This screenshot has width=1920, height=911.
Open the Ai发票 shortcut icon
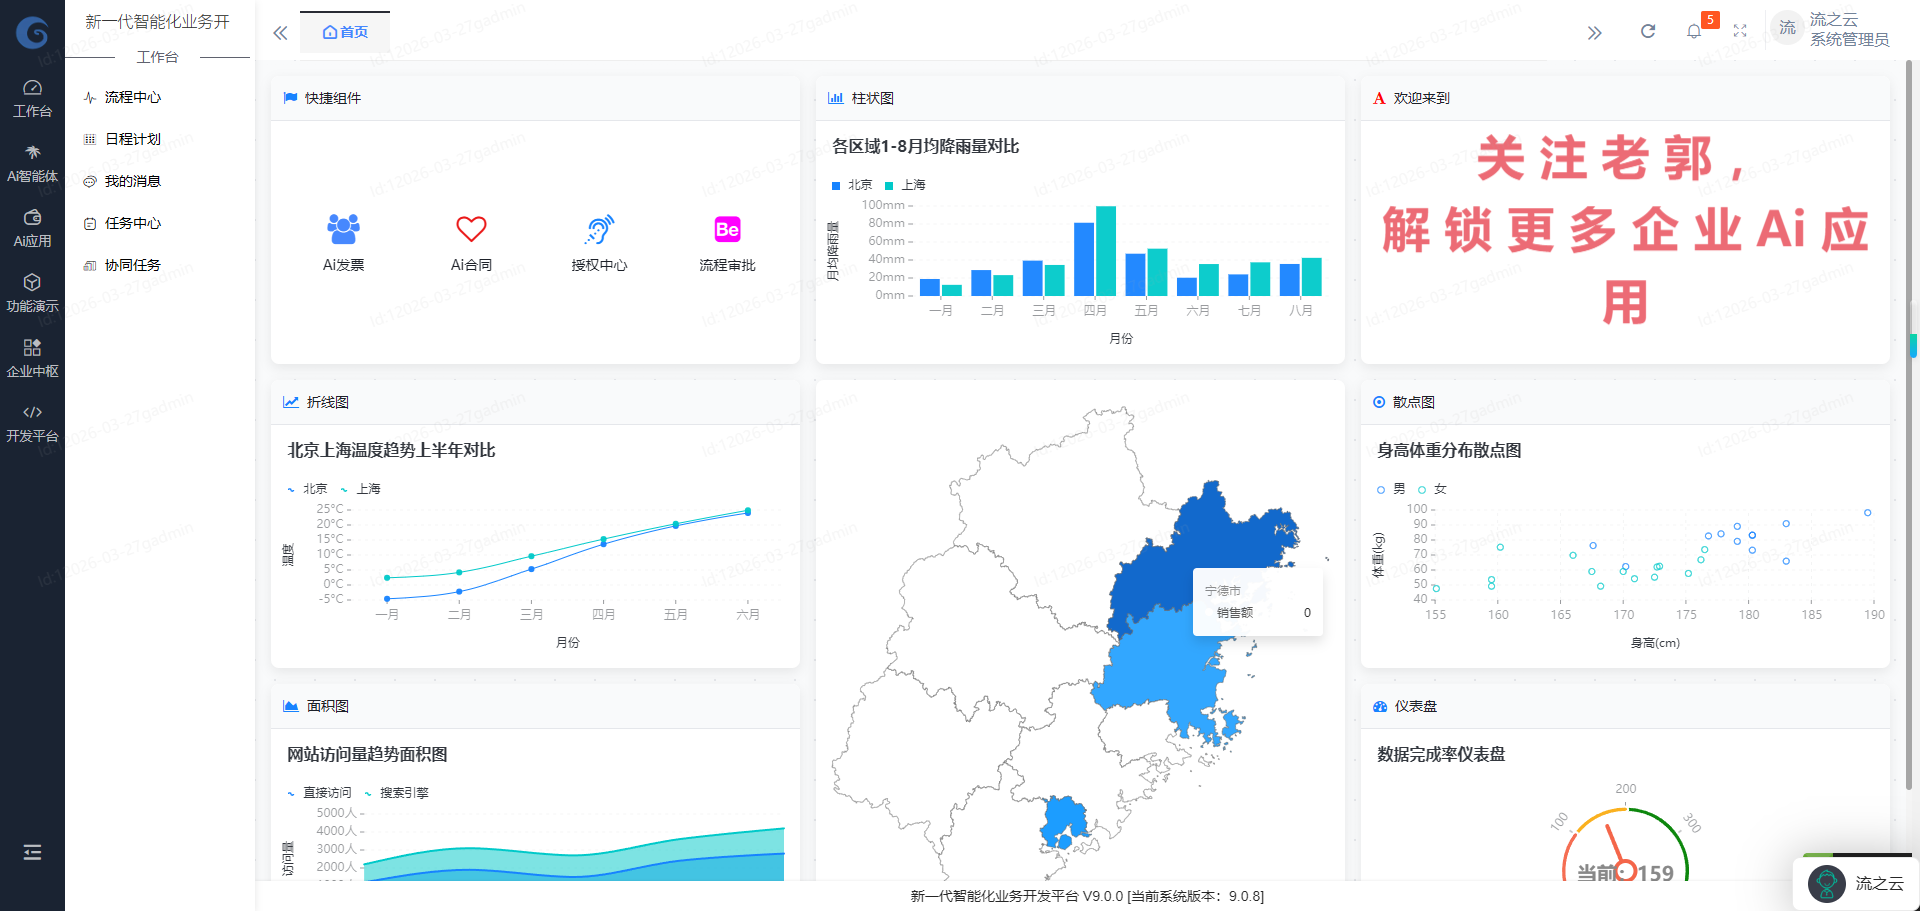click(343, 229)
